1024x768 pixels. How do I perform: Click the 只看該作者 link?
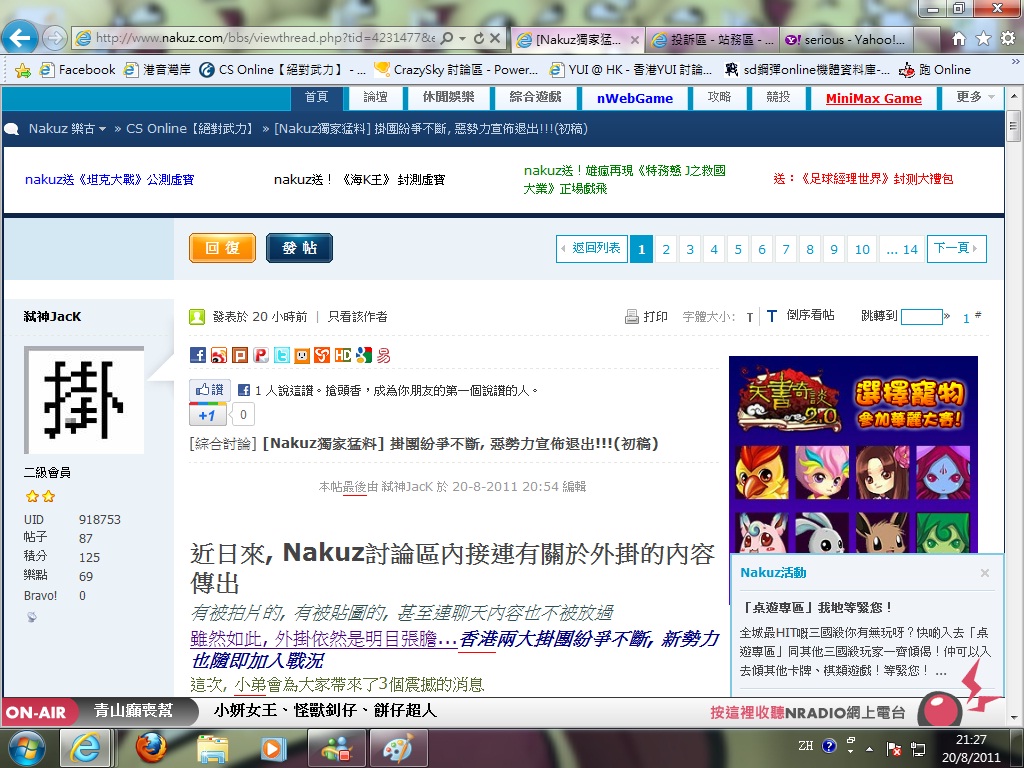357,317
